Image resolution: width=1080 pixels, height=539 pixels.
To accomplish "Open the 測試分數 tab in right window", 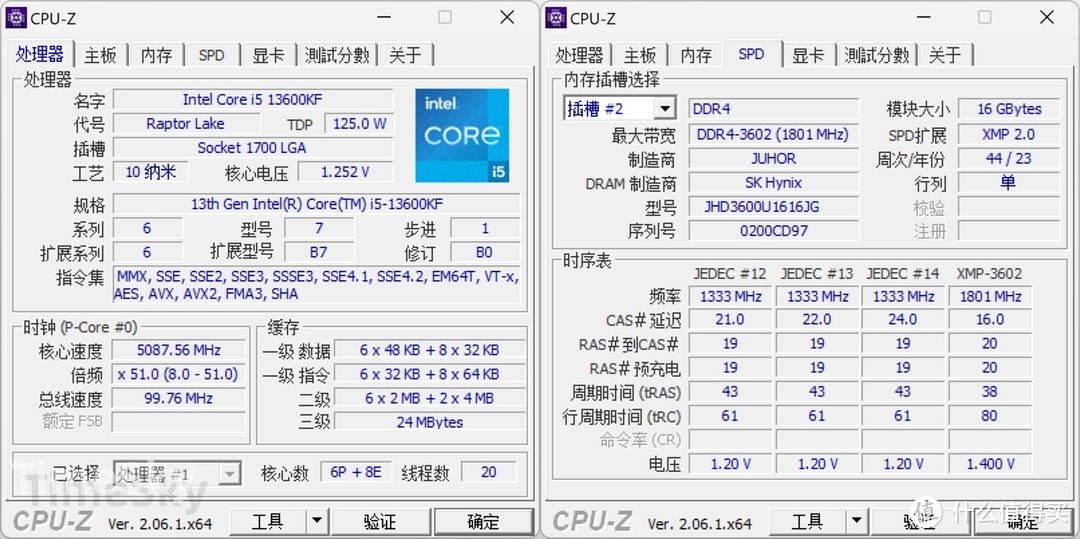I will coord(877,55).
